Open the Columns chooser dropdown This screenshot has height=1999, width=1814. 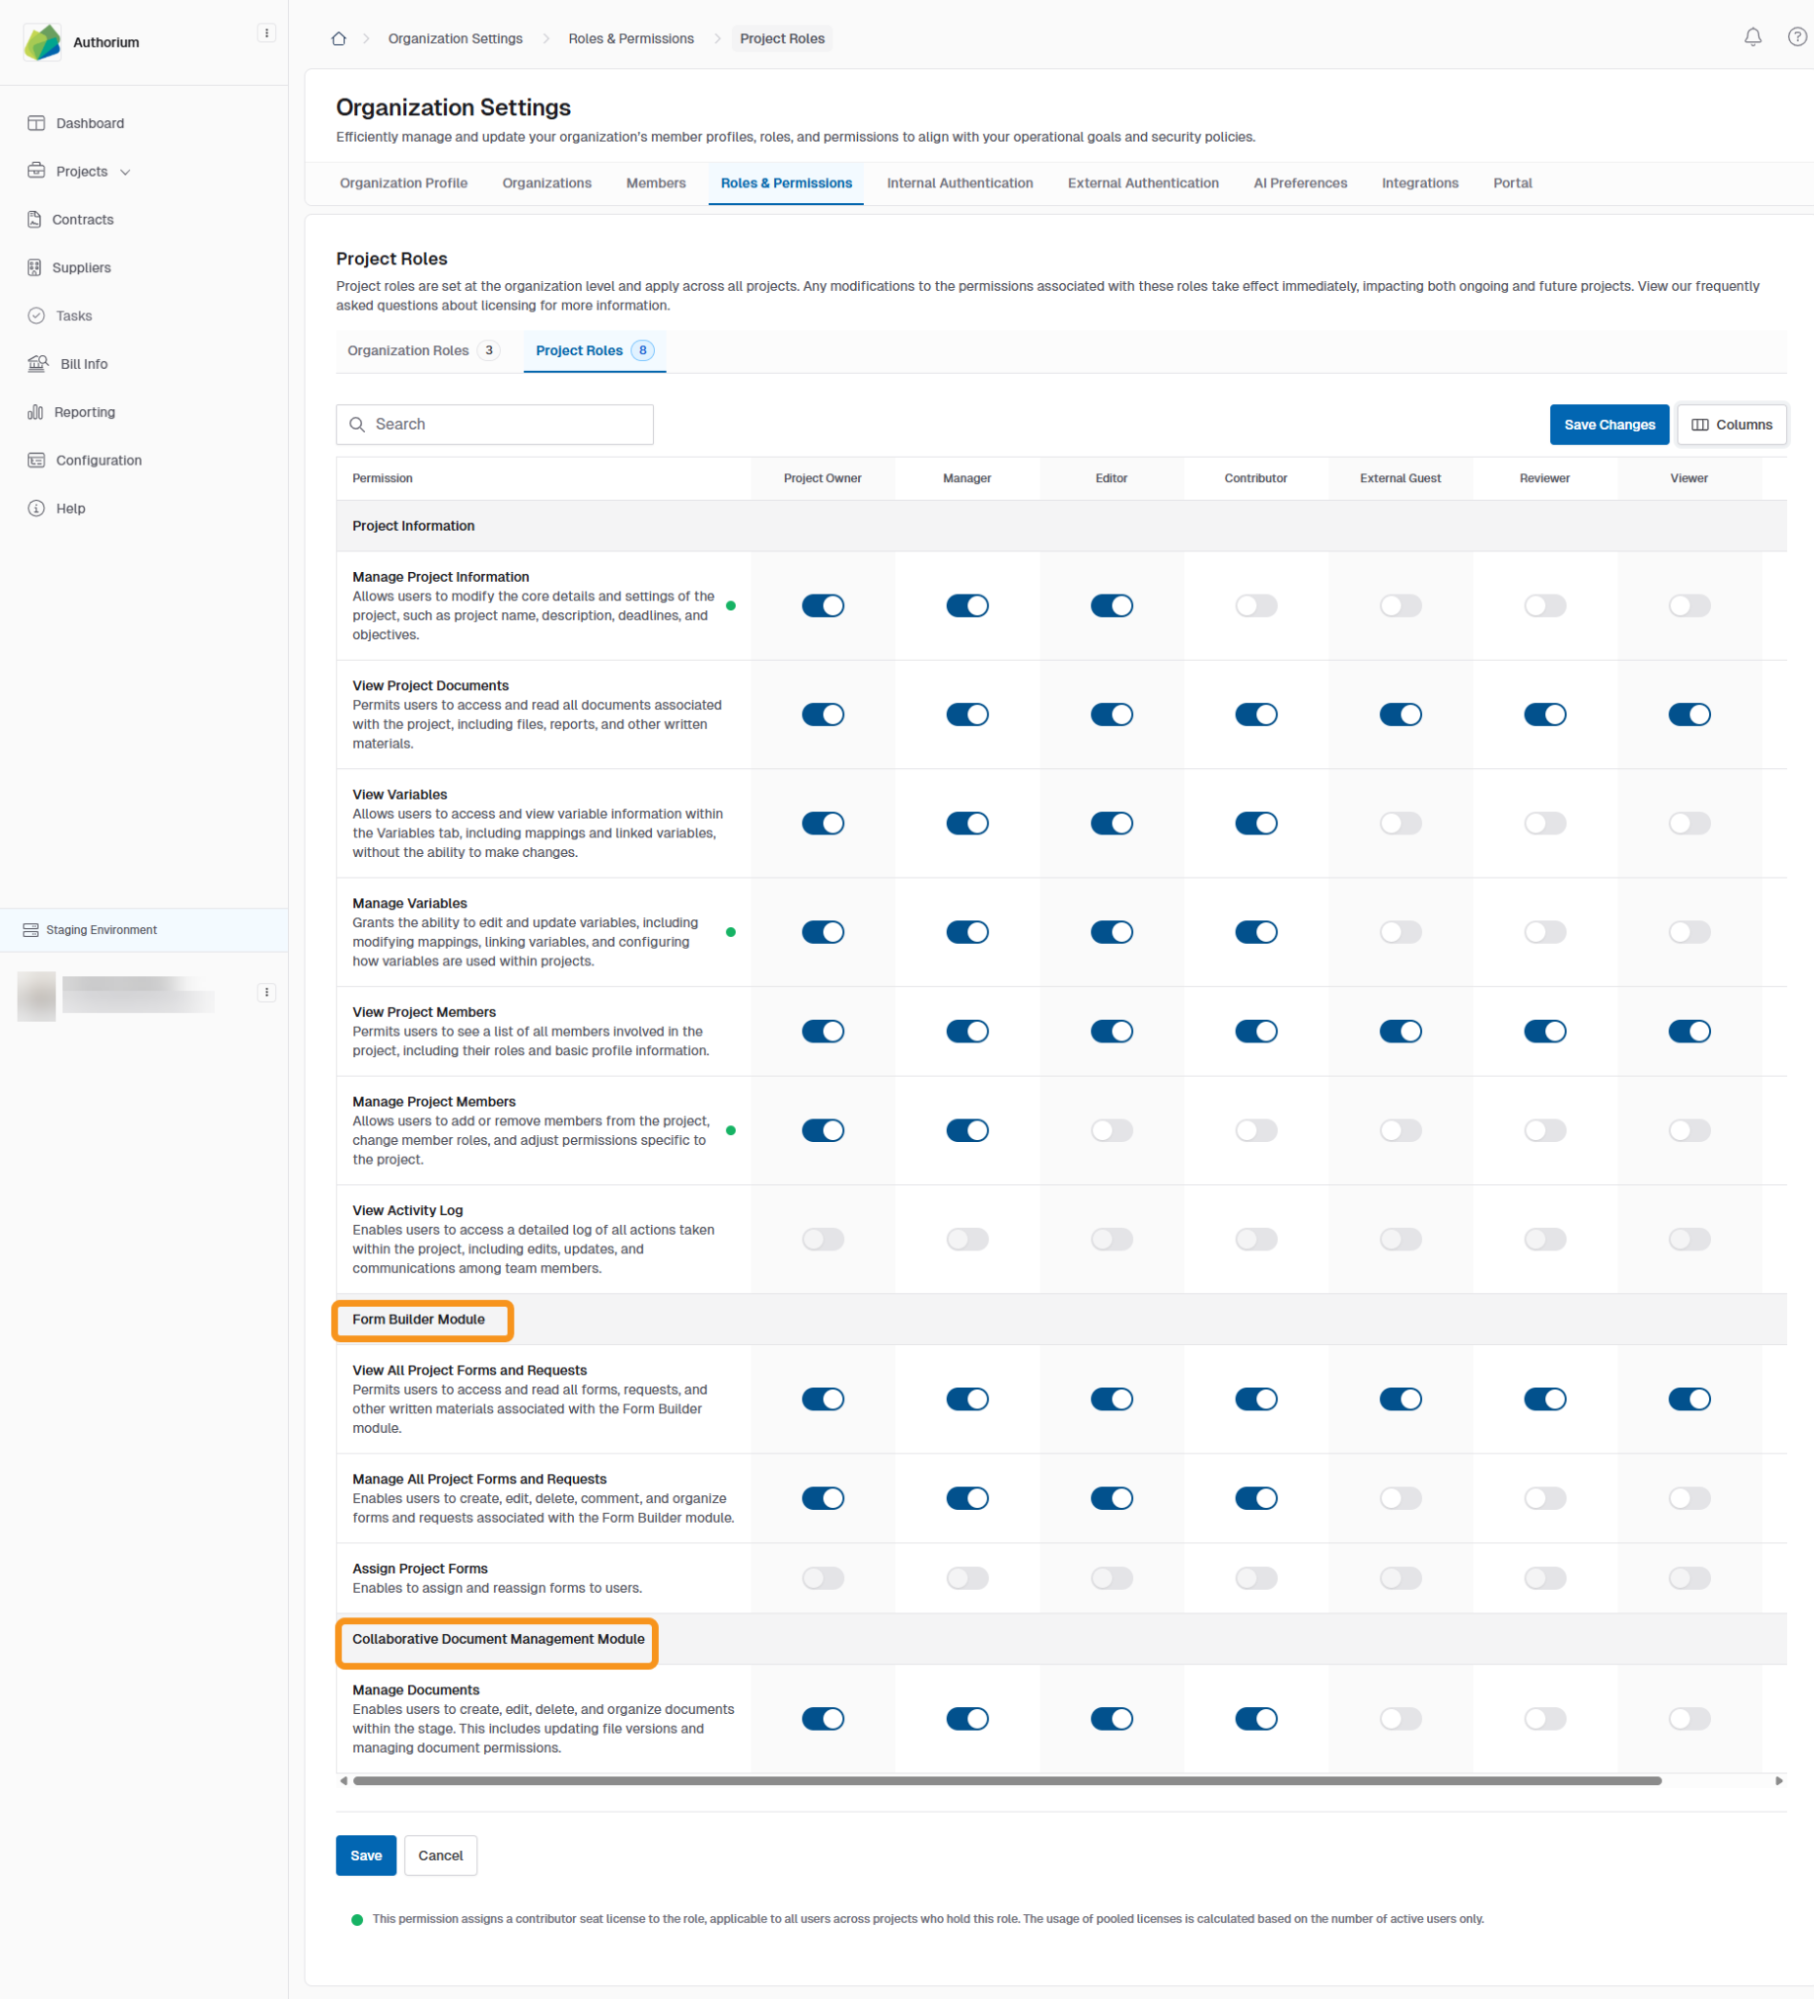1731,425
